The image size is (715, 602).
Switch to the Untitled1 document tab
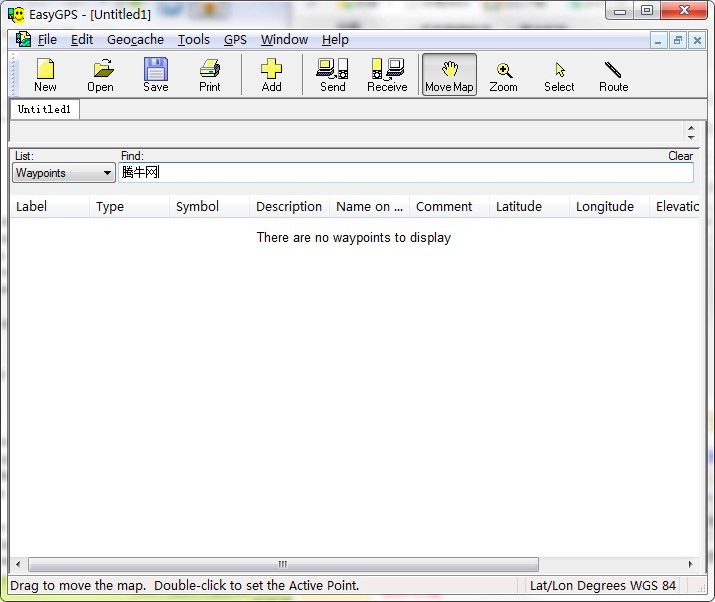pyautogui.click(x=44, y=110)
